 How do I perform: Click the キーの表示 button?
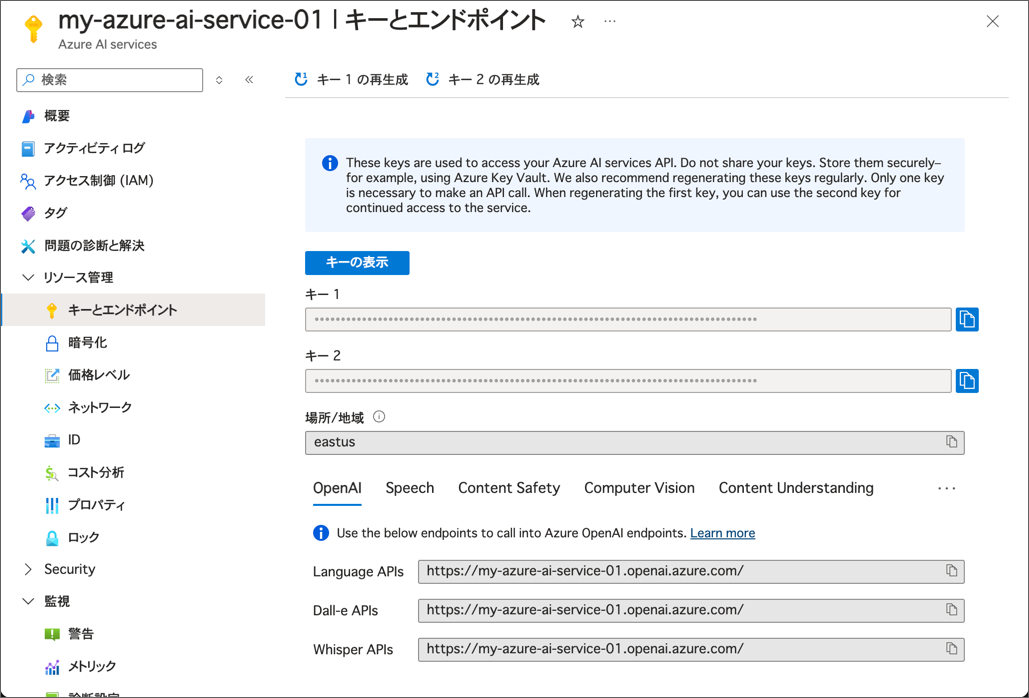pyautogui.click(x=357, y=262)
